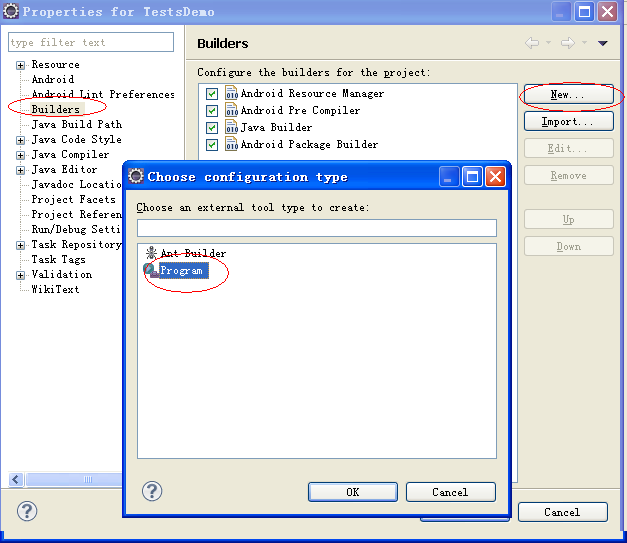
Task: Click the tree horizontal scrollbar thumb
Action: tap(74, 479)
